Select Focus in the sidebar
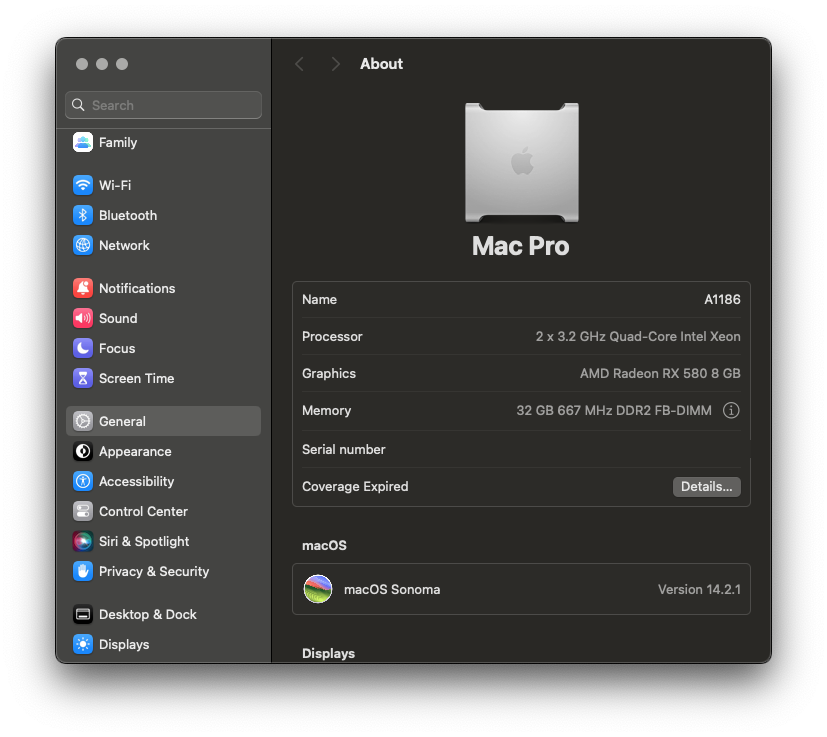The width and height of the screenshot is (827, 737). 164,348
